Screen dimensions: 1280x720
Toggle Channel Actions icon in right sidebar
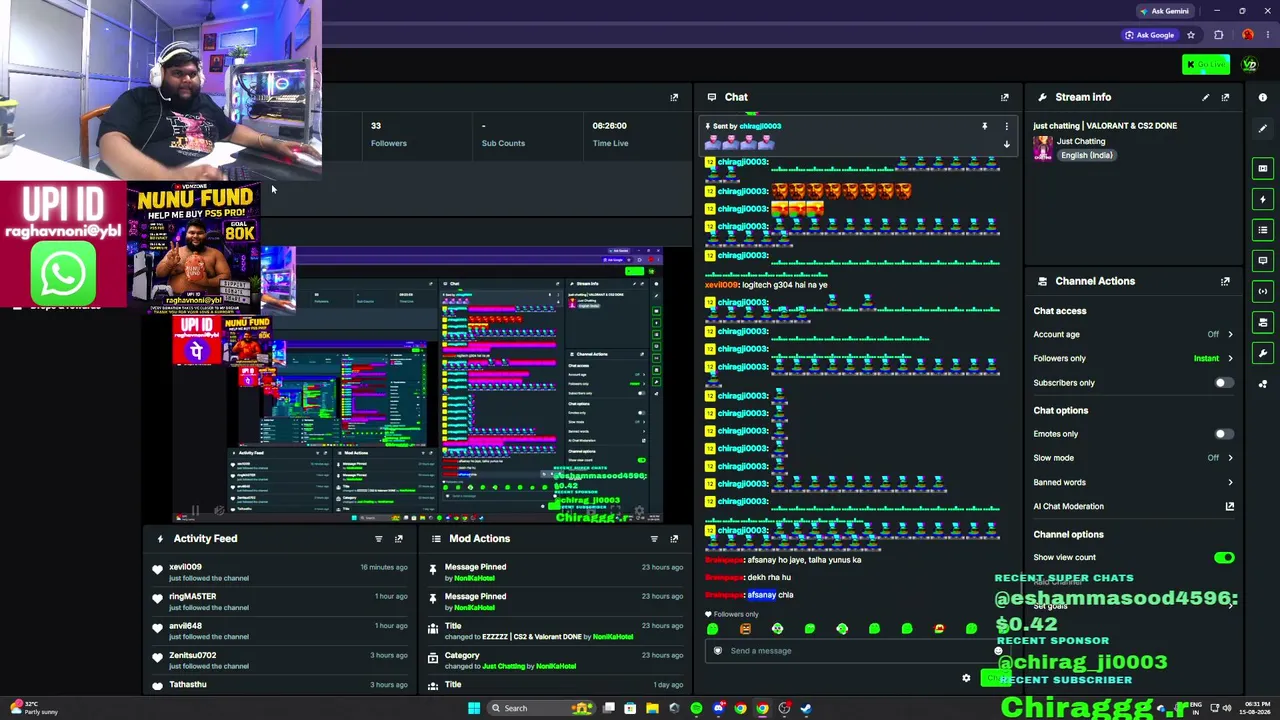pos(1263,322)
